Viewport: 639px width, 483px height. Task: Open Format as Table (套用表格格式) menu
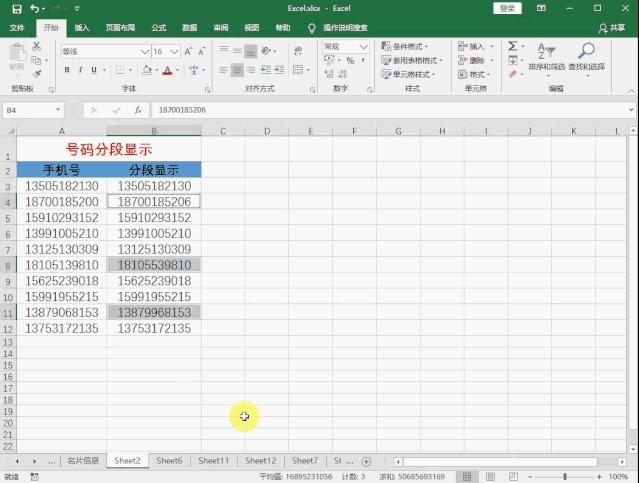pyautogui.click(x=412, y=60)
